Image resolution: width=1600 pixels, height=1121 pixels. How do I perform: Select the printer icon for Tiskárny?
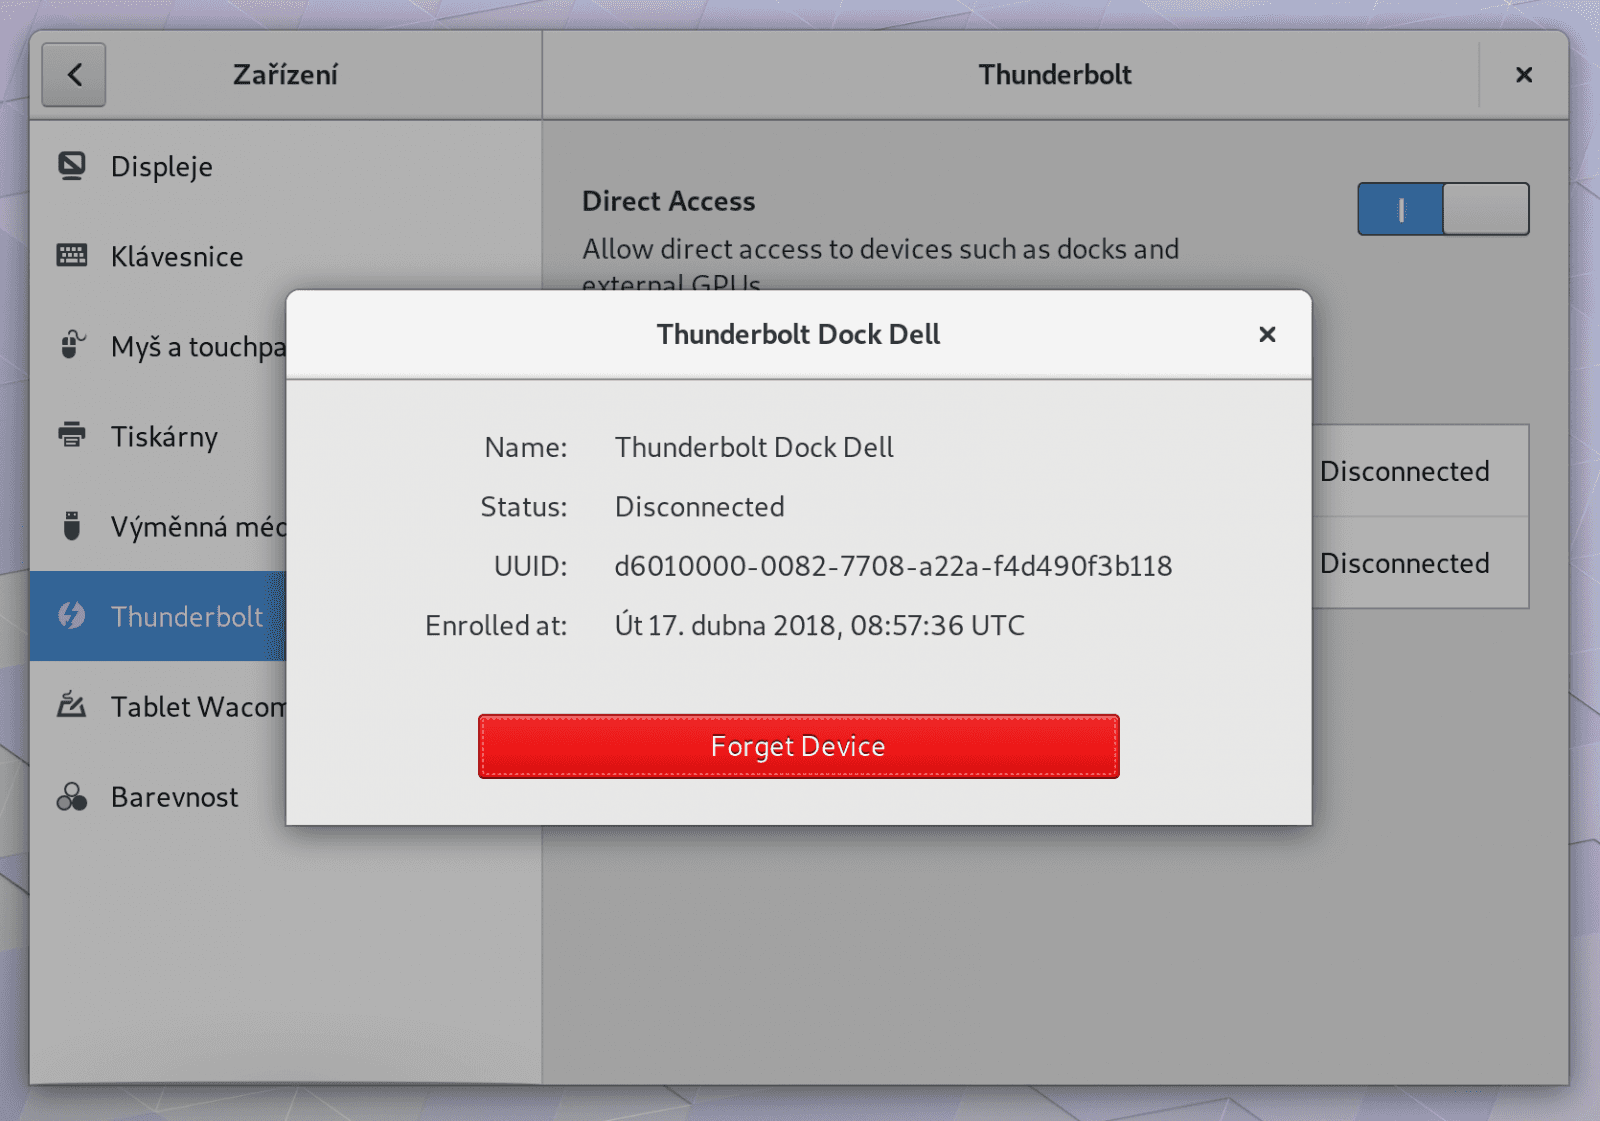point(71,437)
